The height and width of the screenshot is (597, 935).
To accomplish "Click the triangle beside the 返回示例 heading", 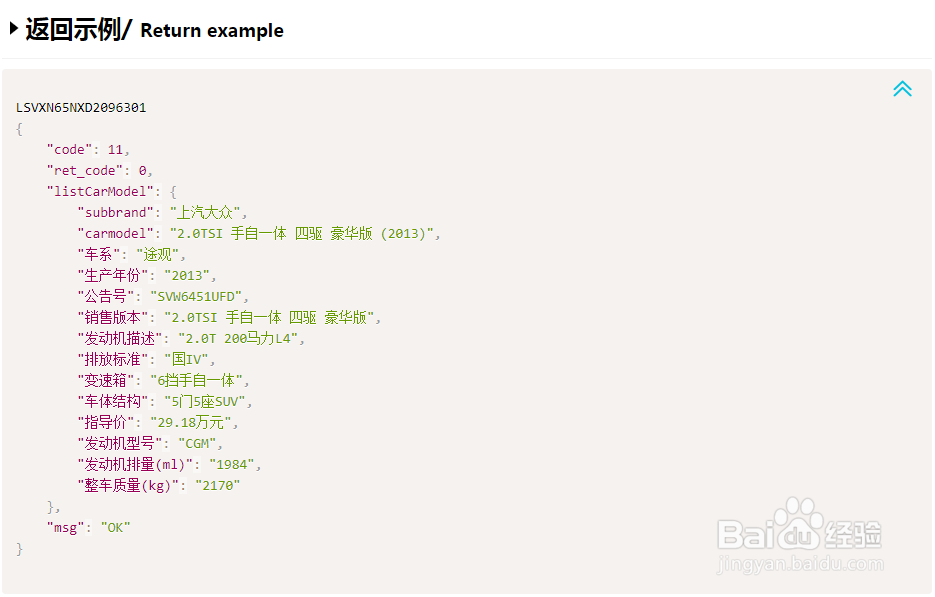I will pos(13,29).
